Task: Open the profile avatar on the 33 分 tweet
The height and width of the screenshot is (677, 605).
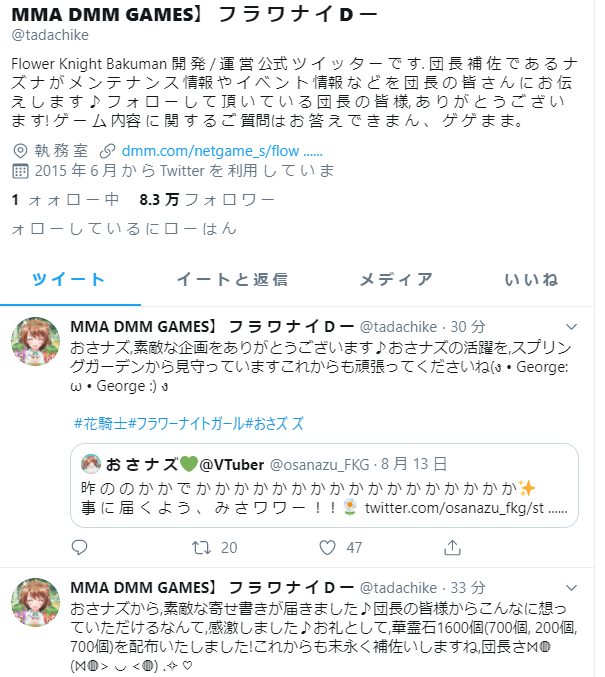Action: (35, 602)
